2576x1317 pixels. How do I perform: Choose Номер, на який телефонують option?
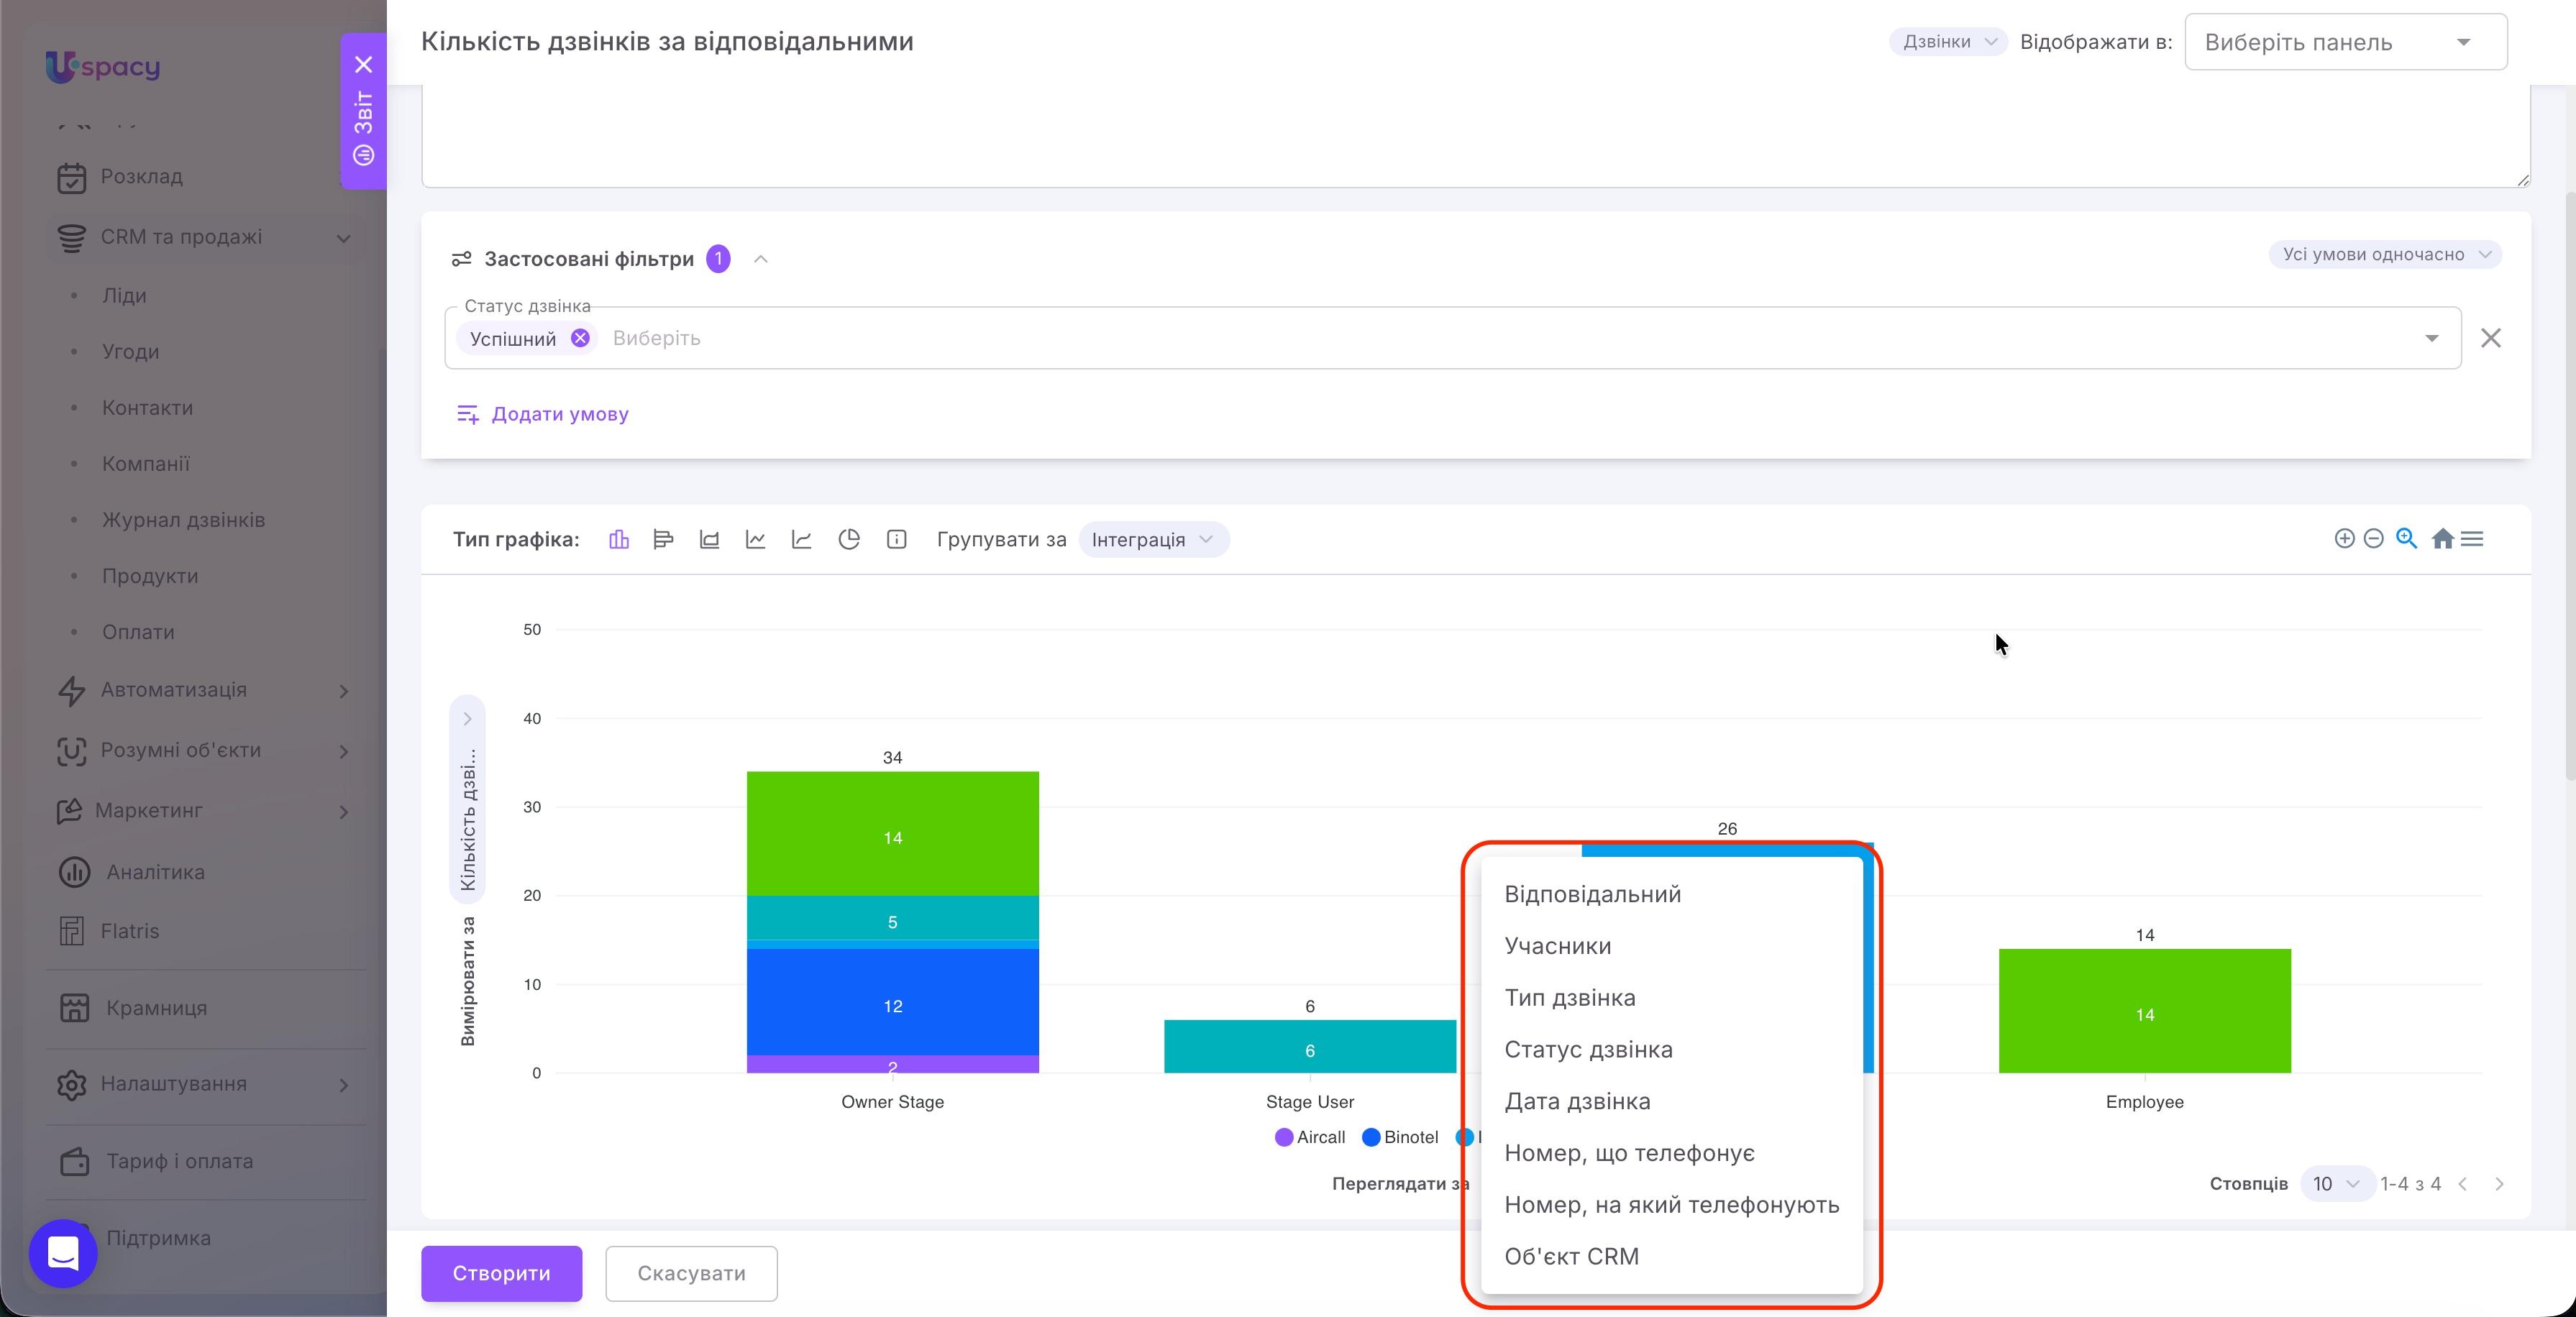[1671, 1205]
